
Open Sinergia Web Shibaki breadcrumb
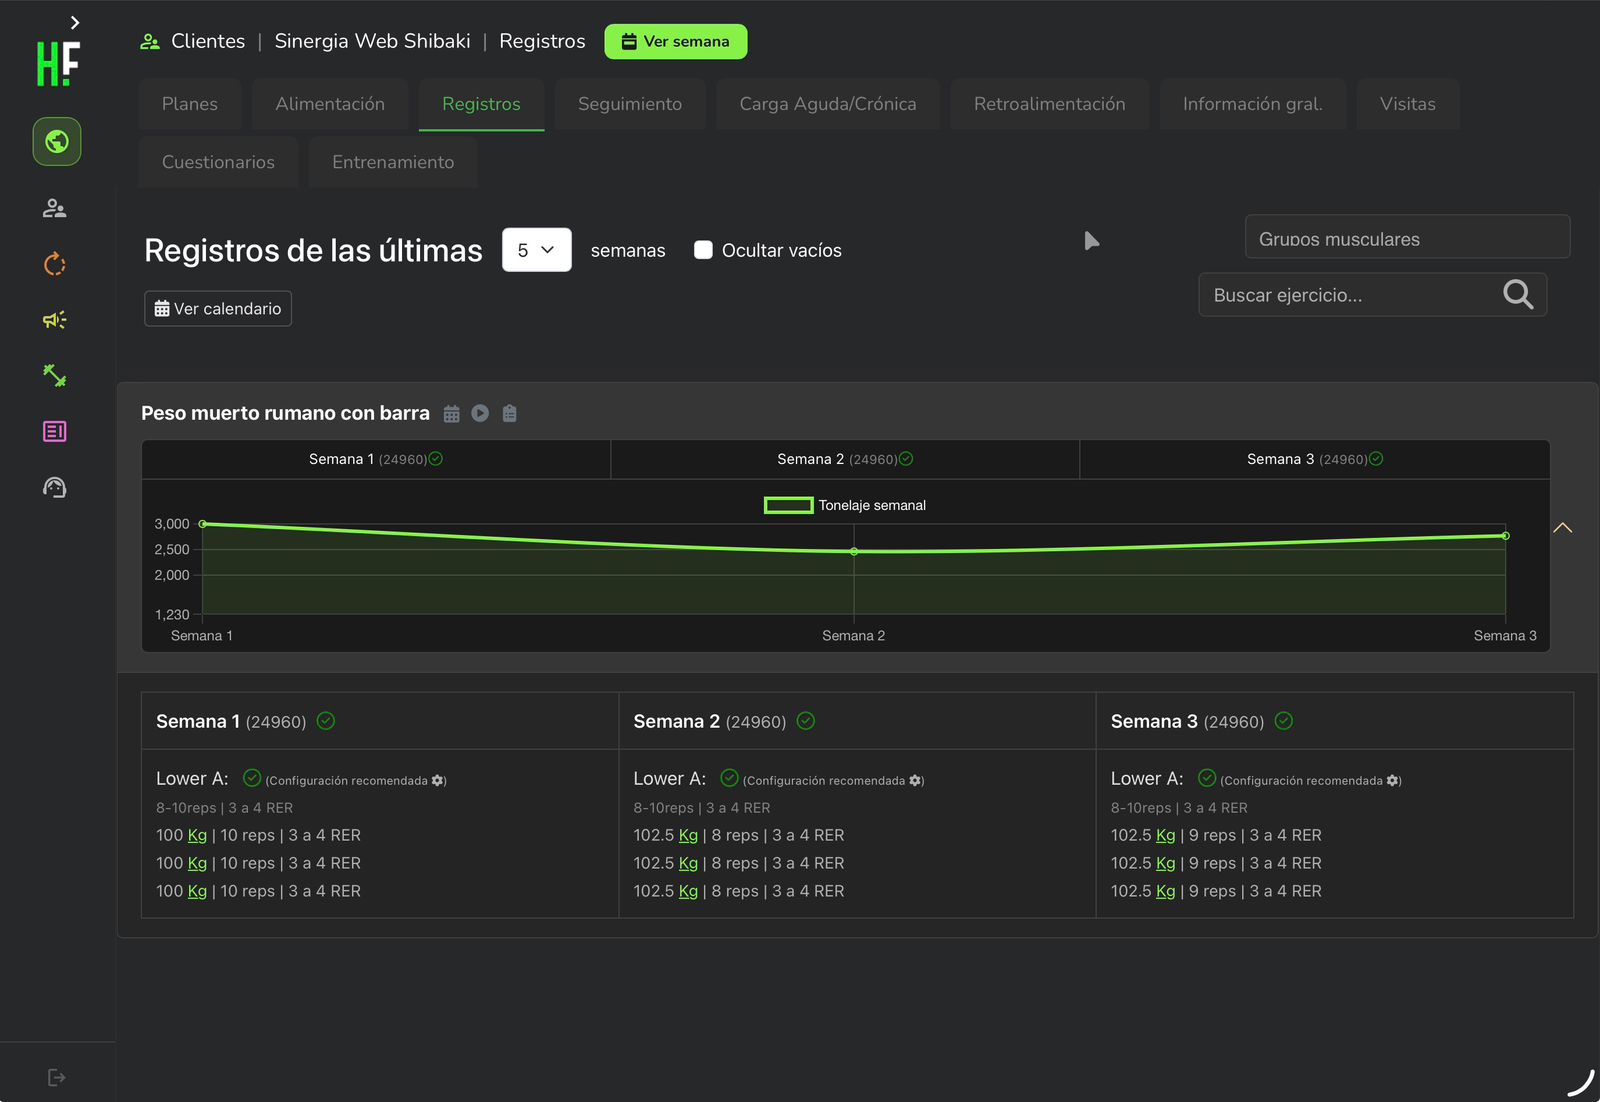[x=372, y=41]
